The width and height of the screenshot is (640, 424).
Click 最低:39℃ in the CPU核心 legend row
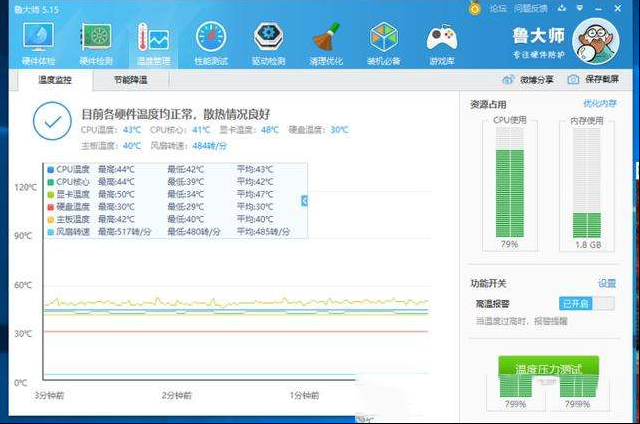186,182
